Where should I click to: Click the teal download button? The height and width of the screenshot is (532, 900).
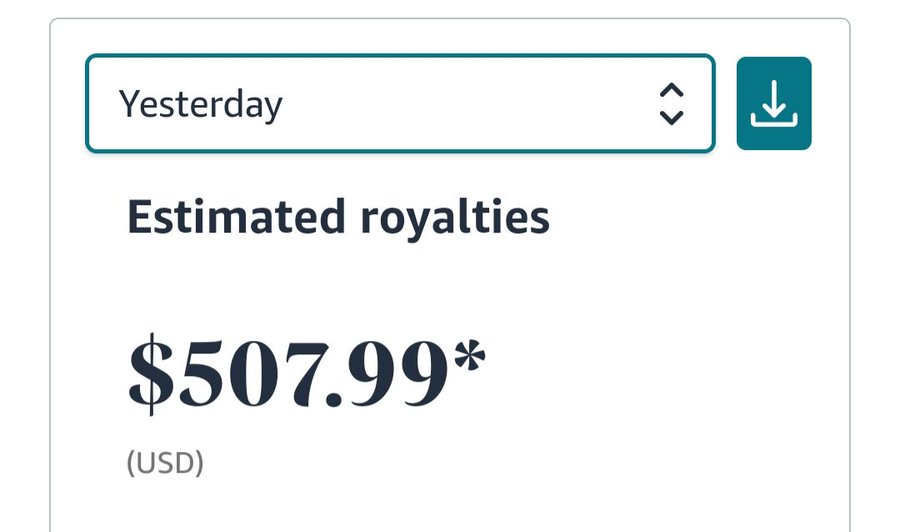pyautogui.click(x=774, y=103)
